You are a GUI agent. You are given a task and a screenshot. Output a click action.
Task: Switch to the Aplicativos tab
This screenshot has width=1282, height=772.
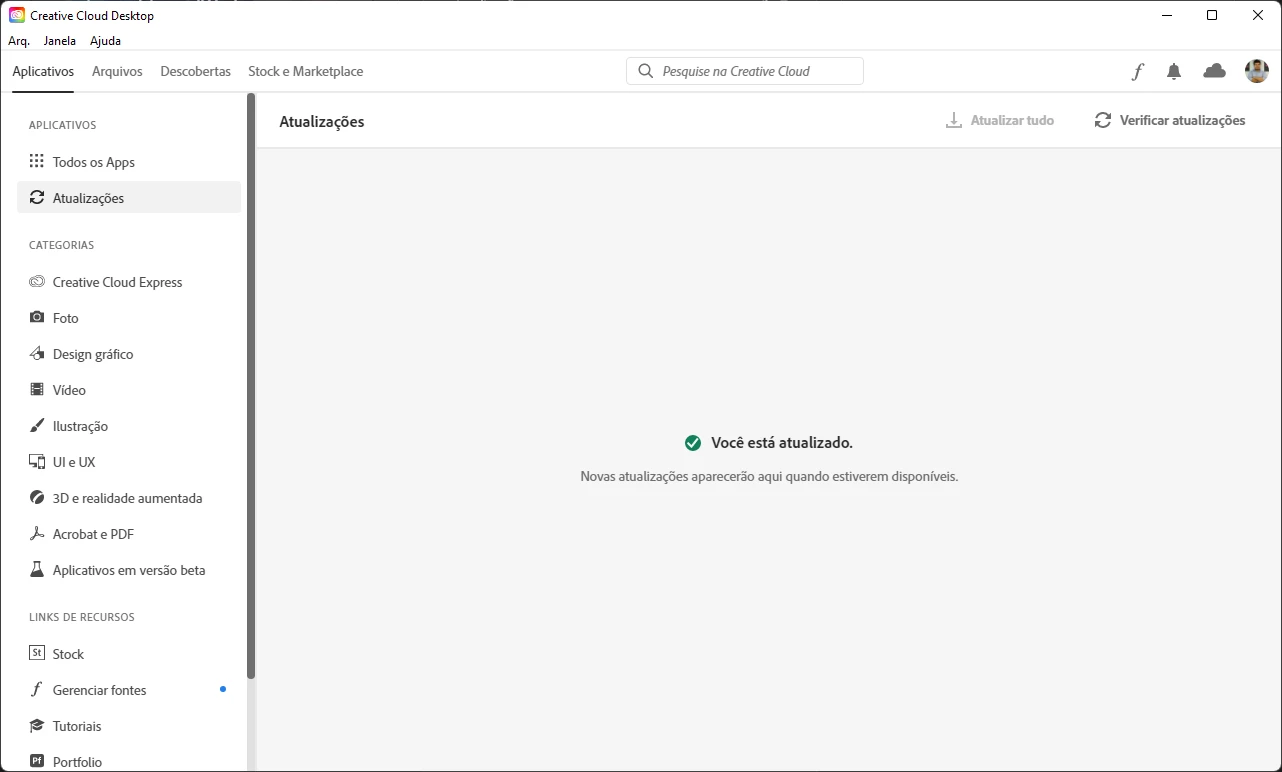[43, 71]
